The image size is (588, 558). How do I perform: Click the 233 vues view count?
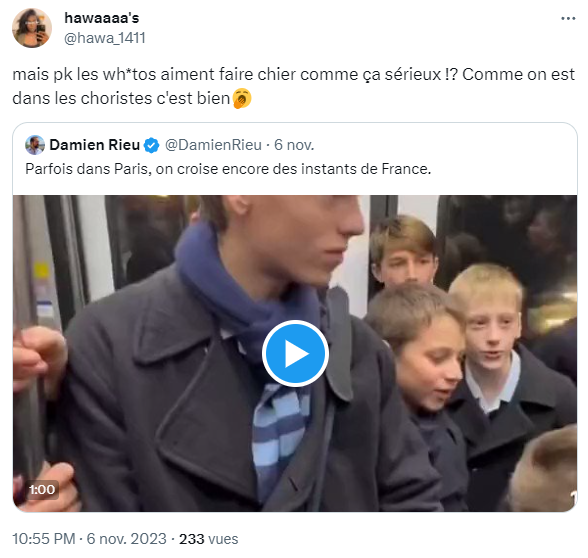[x=208, y=539]
